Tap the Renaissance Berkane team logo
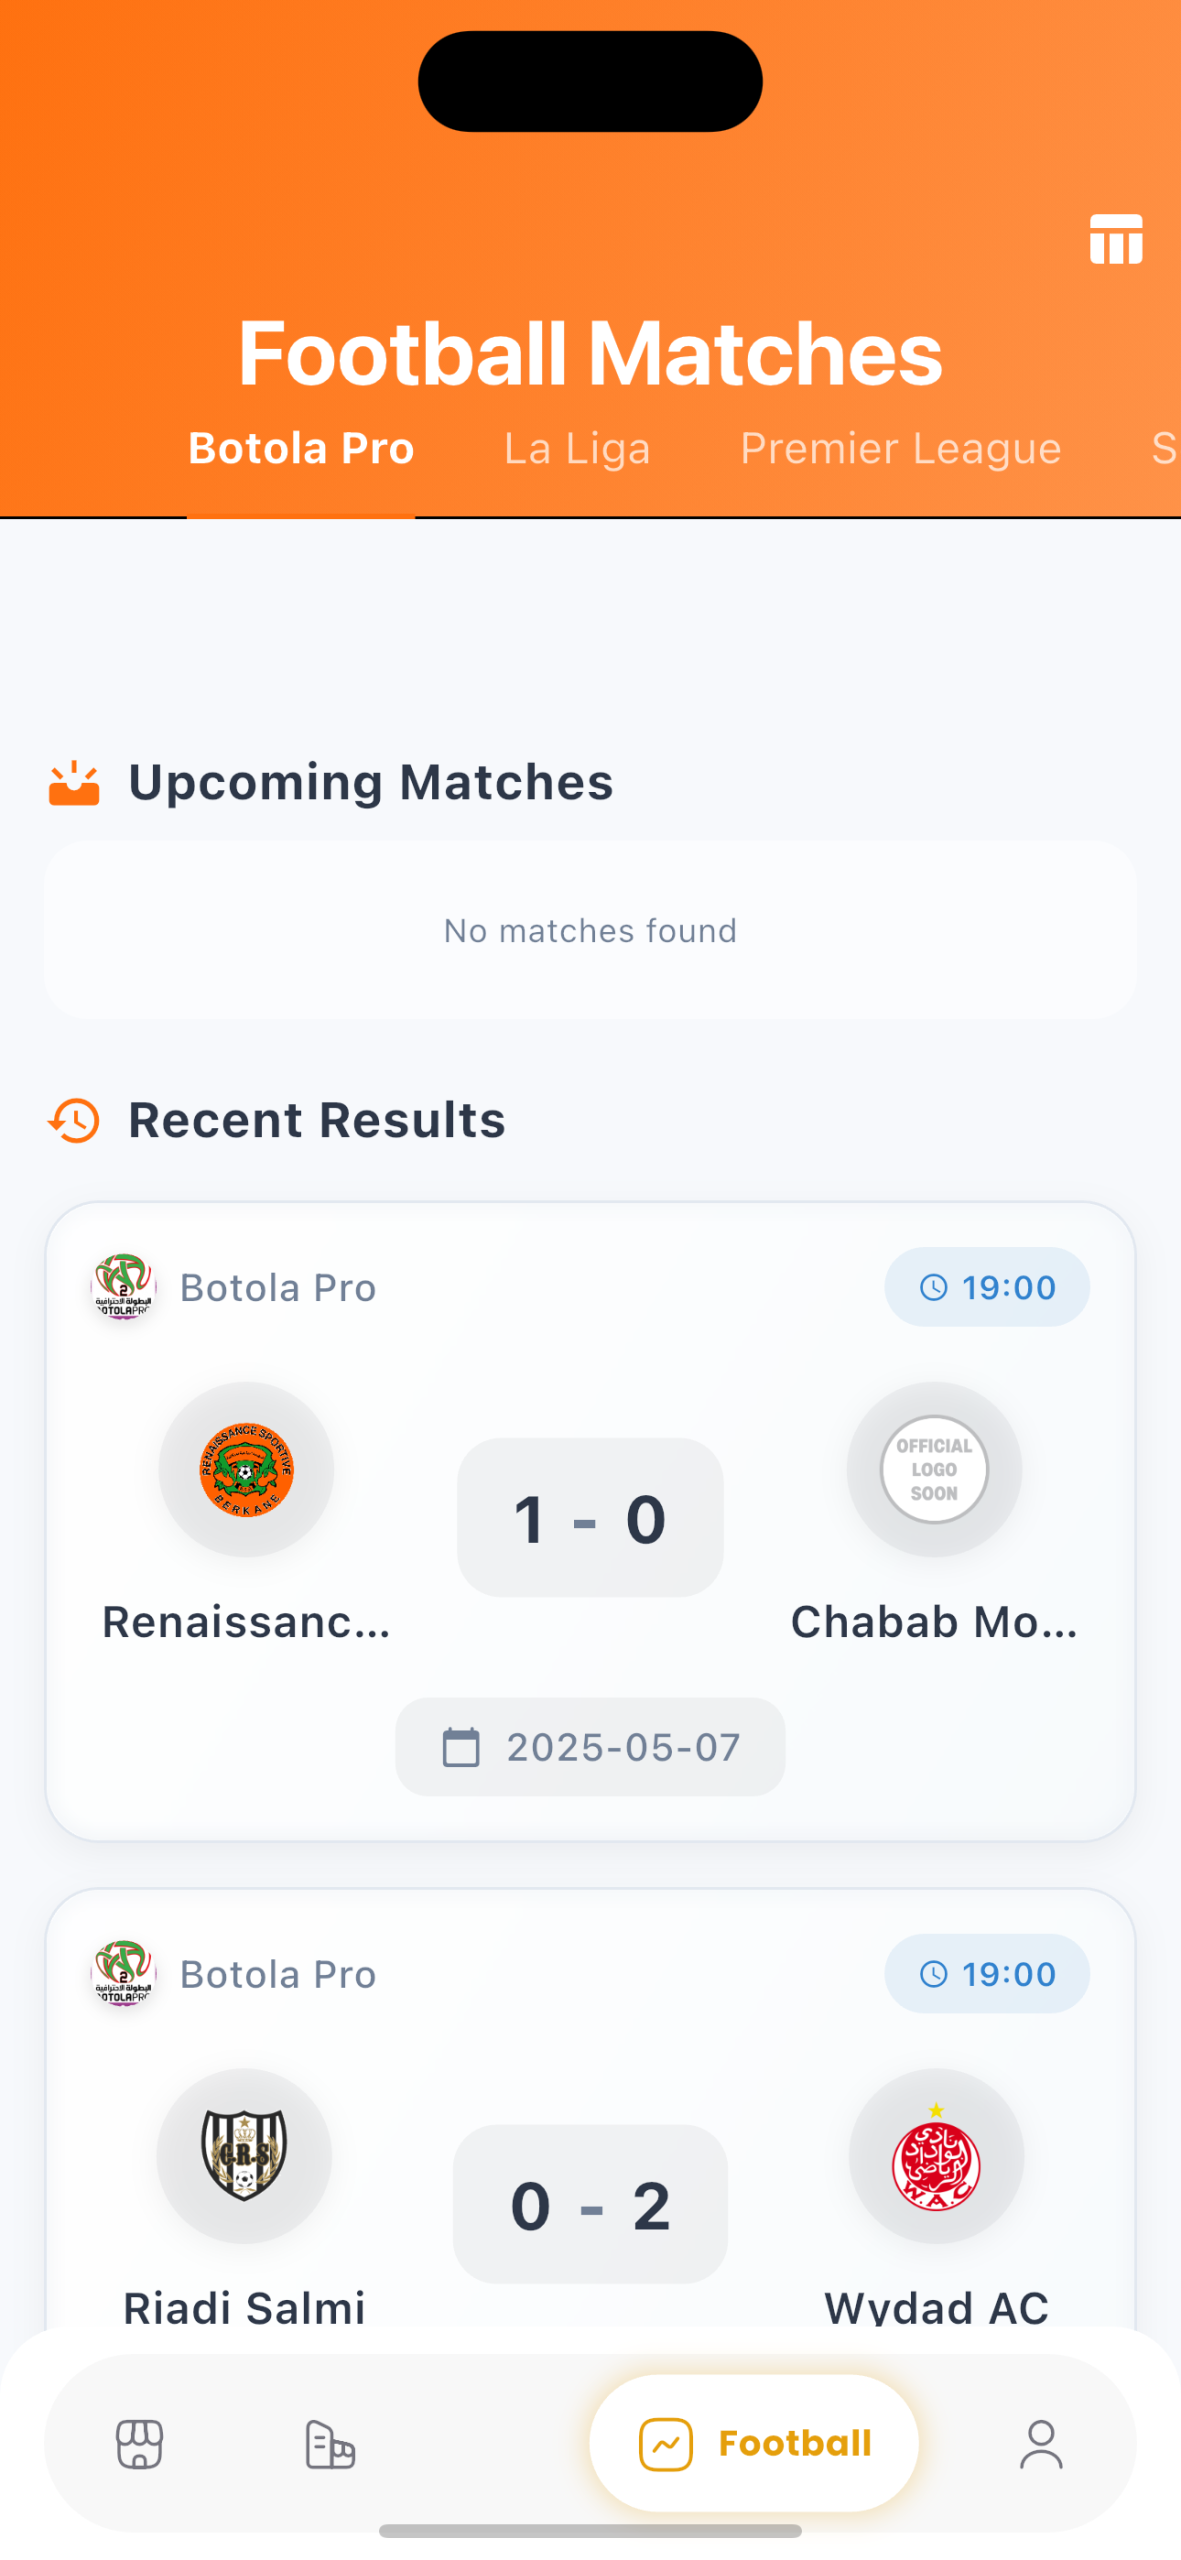Viewport: 1181px width, 2560px height. (x=246, y=1469)
